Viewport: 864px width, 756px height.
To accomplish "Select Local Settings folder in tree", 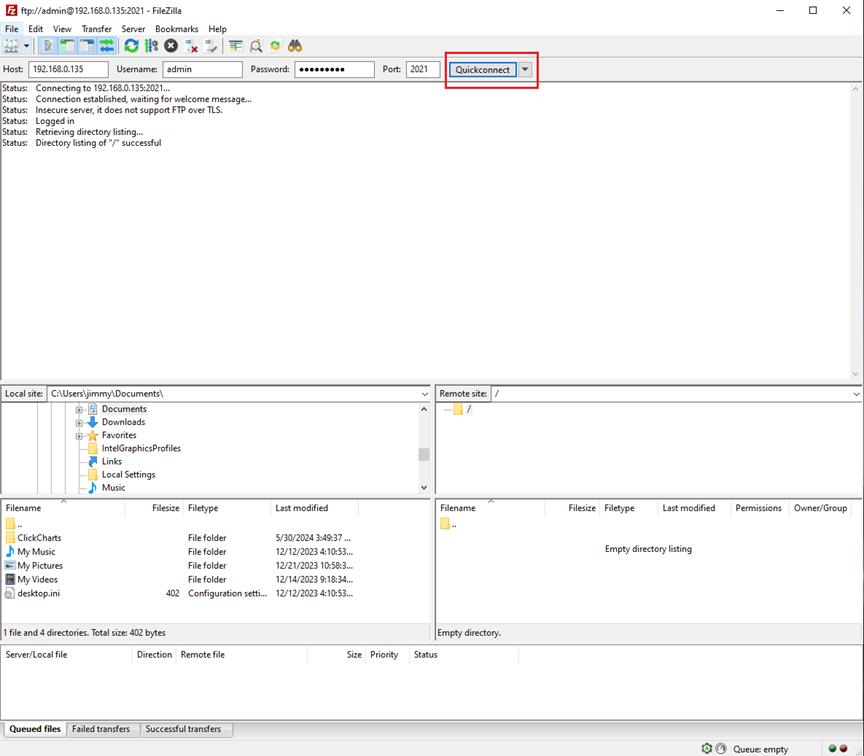I will (128, 475).
